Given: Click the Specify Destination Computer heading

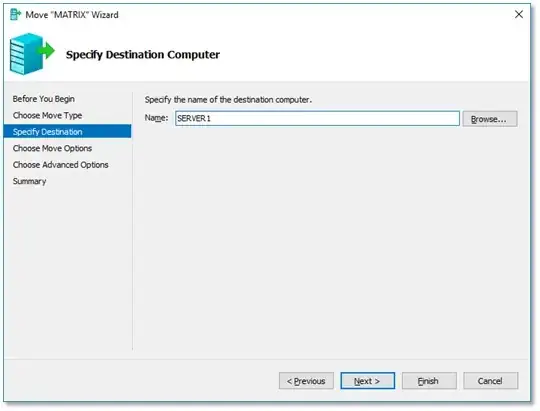Looking at the screenshot, I should click(x=143, y=54).
